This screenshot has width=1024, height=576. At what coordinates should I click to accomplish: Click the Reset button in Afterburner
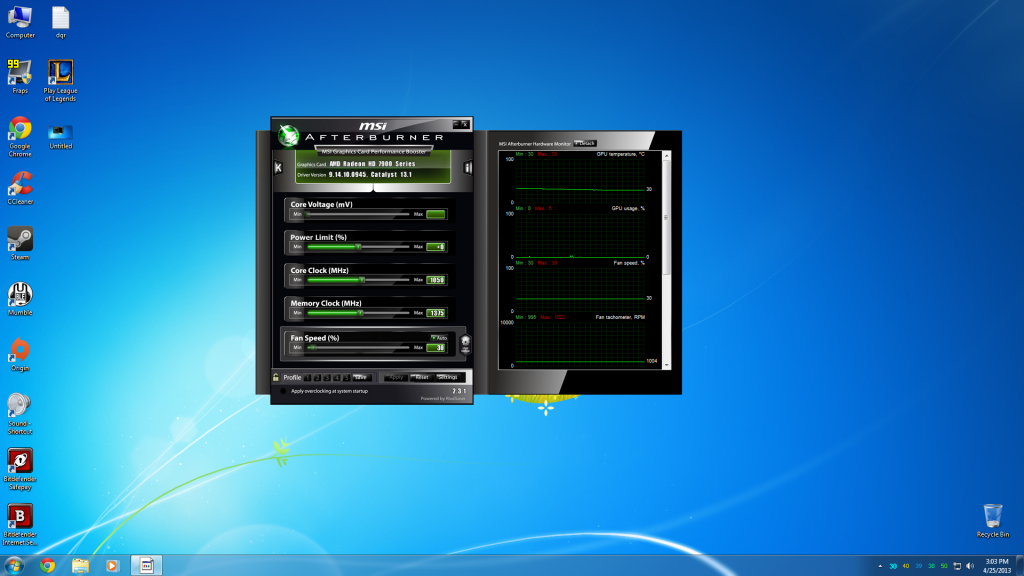click(422, 377)
